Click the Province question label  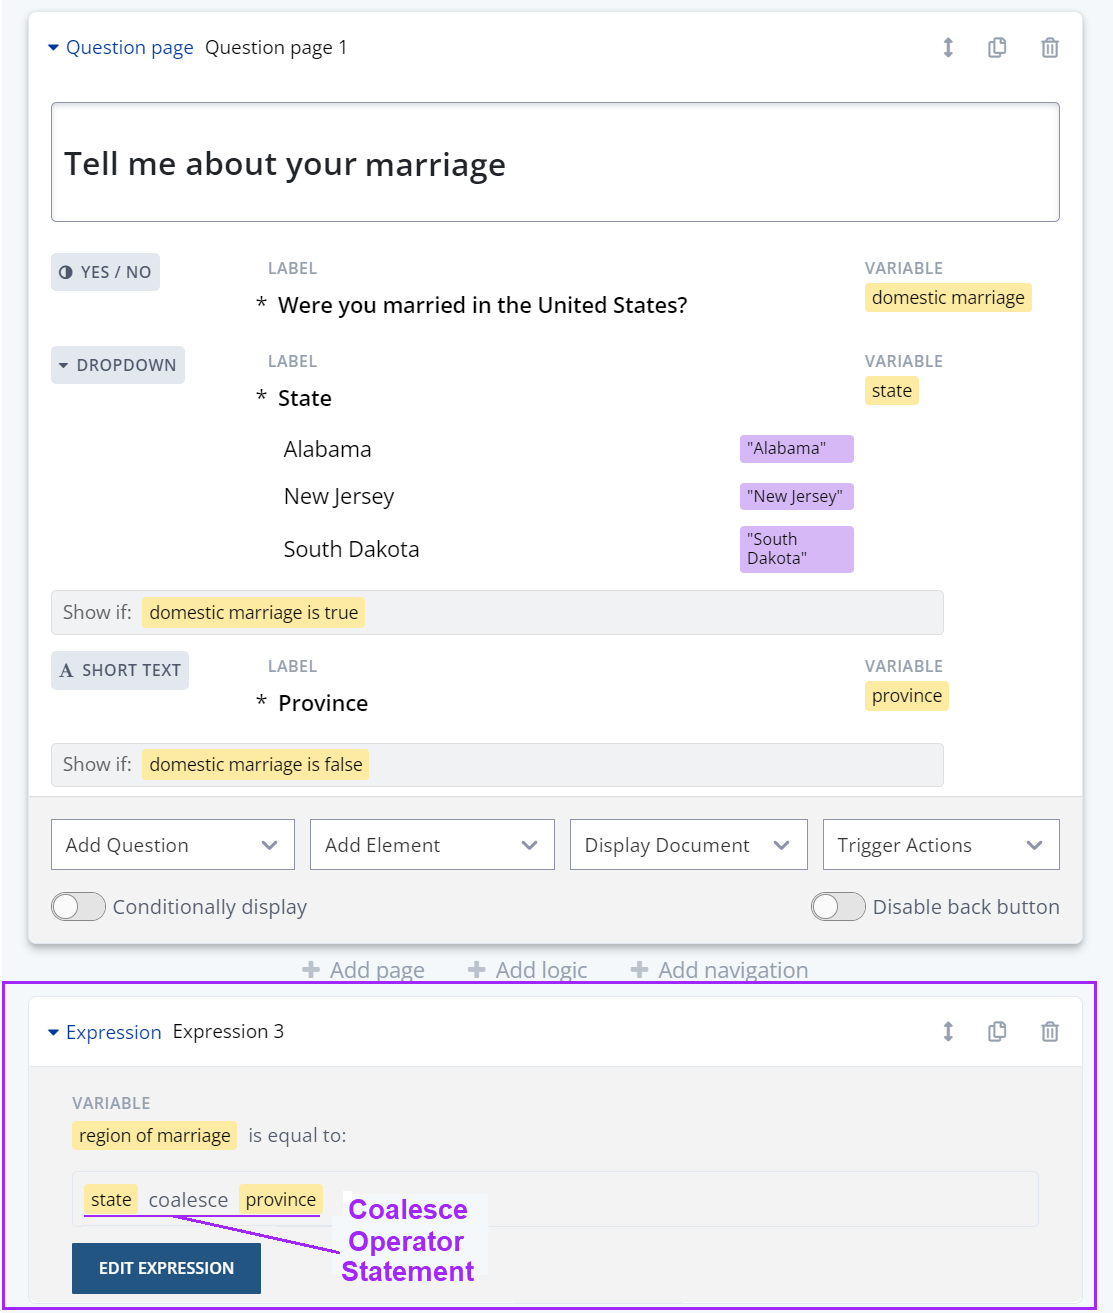coord(323,703)
